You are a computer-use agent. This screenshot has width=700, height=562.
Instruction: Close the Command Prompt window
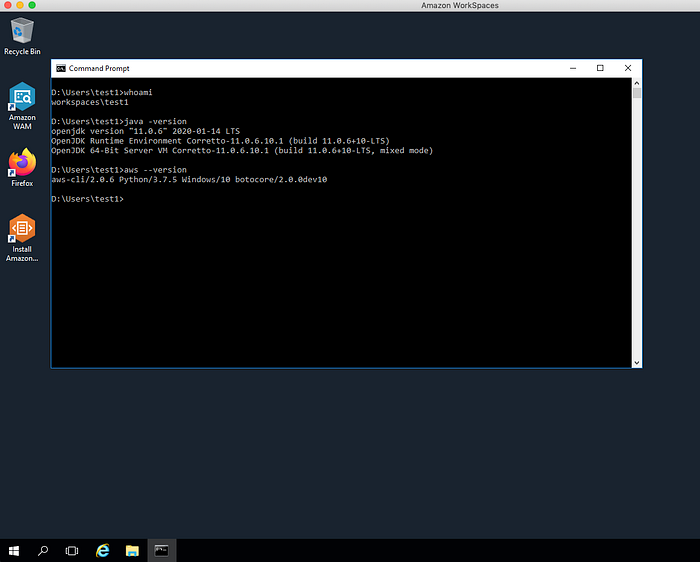tap(628, 68)
